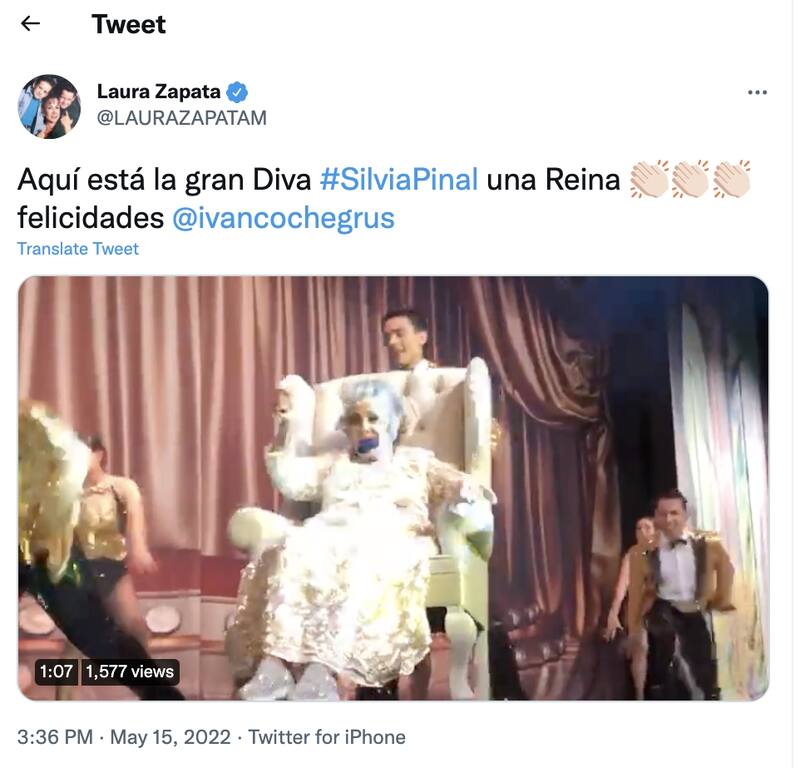Click the Twitter for iPhone source link

(x=327, y=738)
